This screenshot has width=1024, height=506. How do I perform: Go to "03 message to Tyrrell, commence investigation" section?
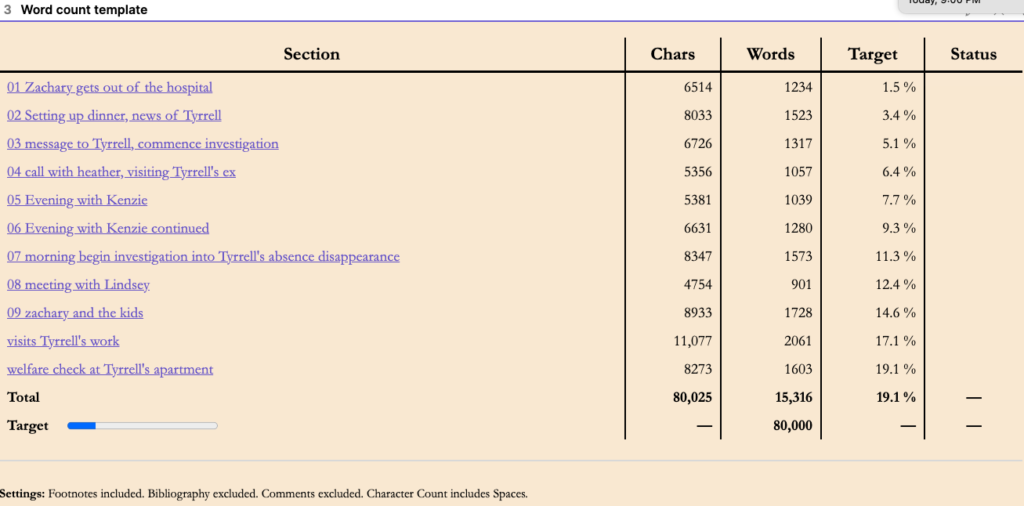(142, 143)
